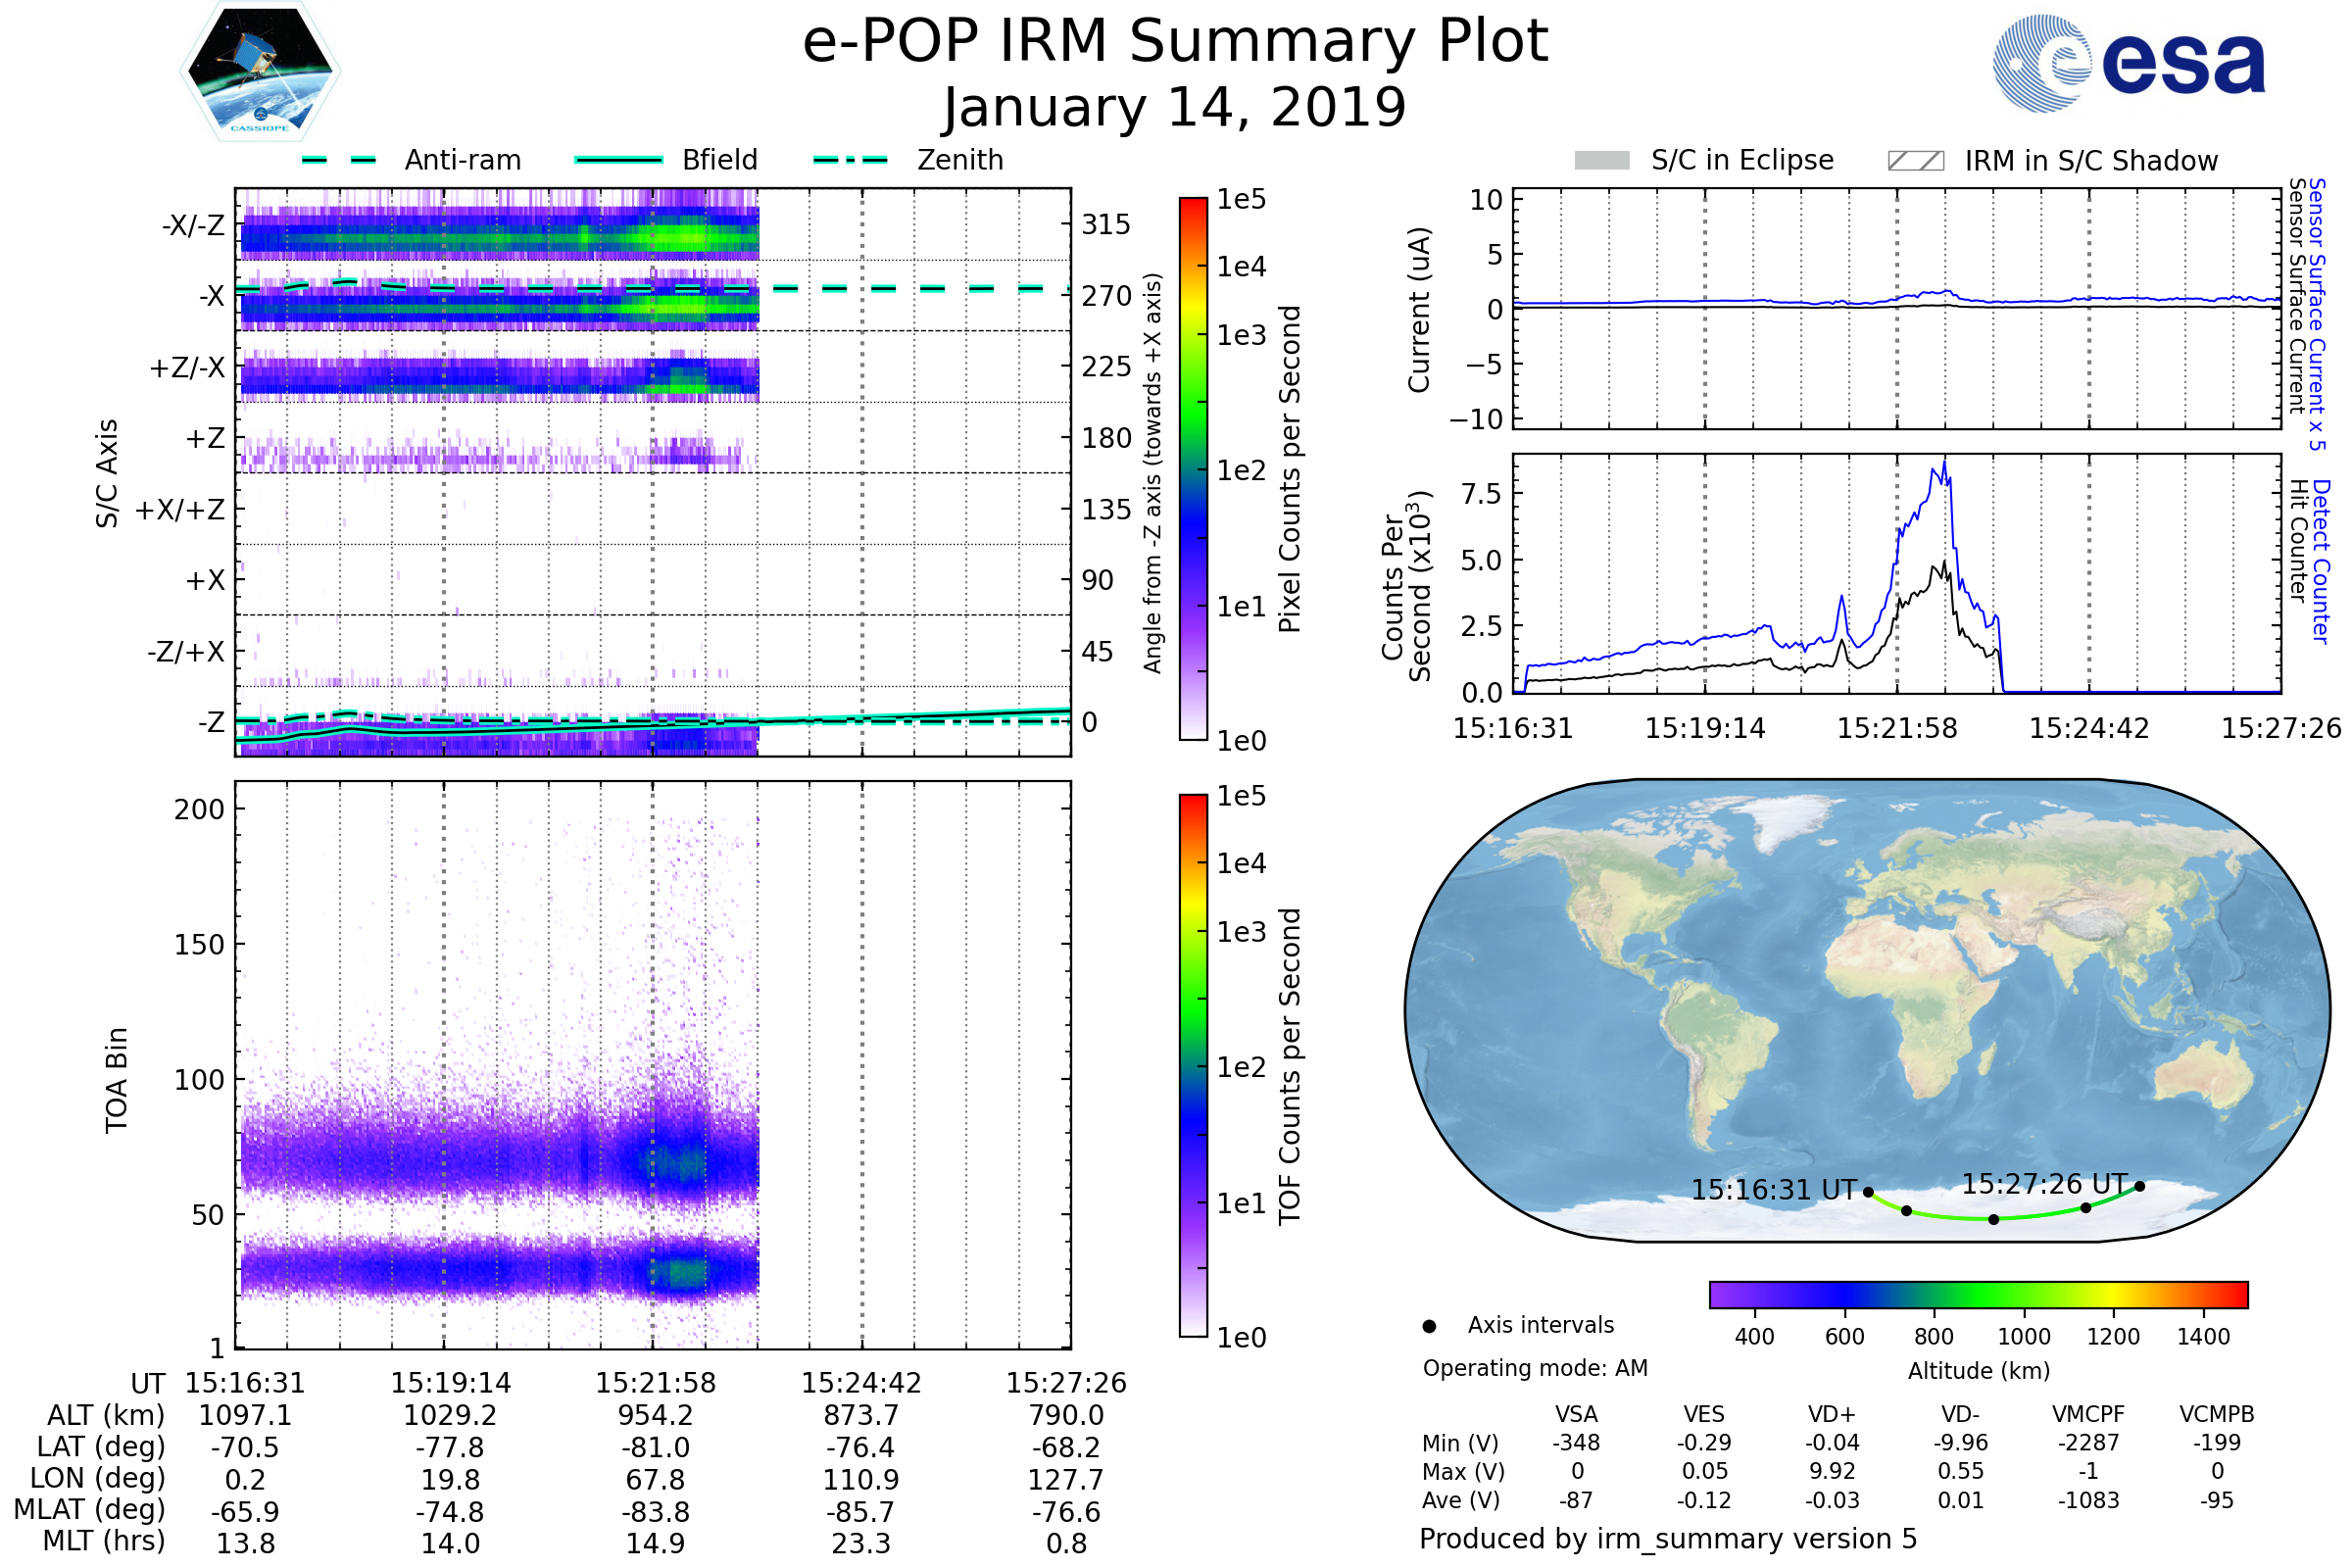Click the world map thumbnail
Image resolution: width=2352 pixels, height=1568 pixels.
pos(1866,1010)
